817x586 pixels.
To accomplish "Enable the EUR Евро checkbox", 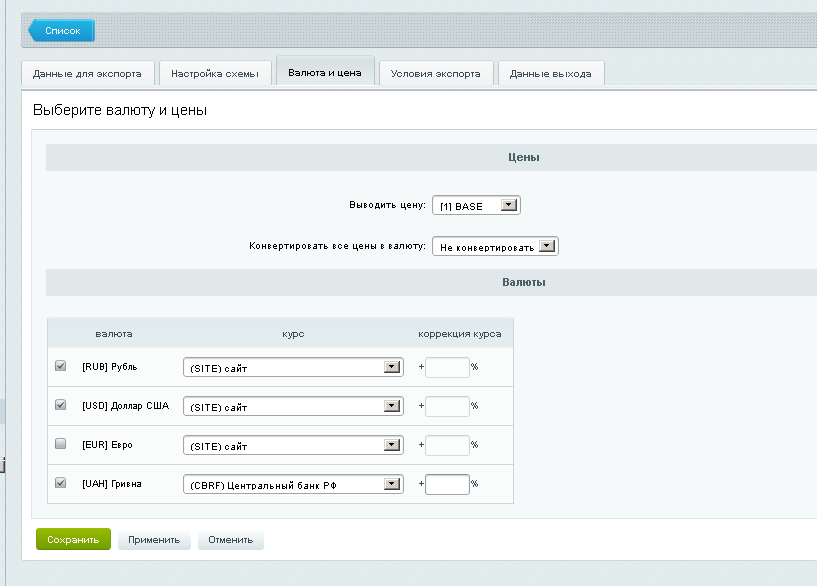I will click(60, 444).
